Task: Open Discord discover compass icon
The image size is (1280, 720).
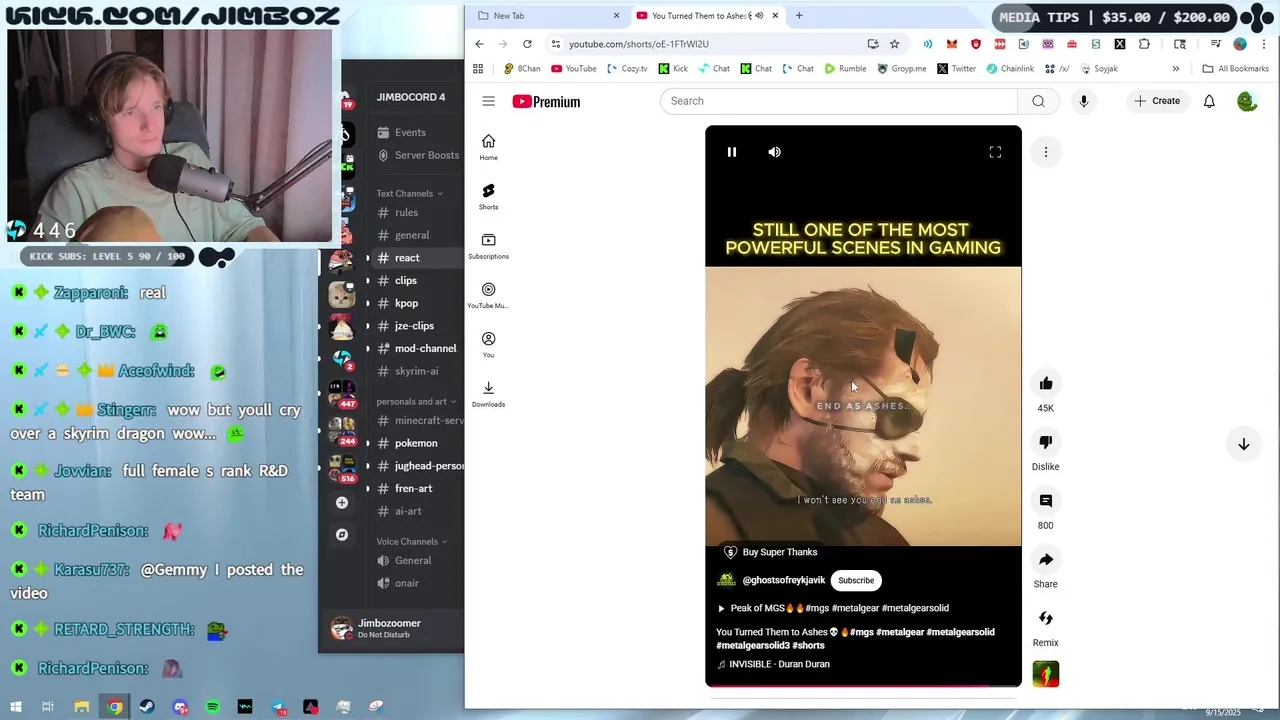Action: click(x=342, y=535)
